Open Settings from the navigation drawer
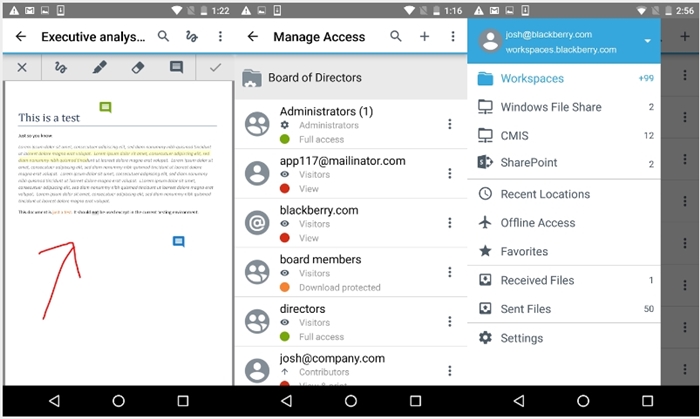The image size is (700, 419). [x=521, y=338]
